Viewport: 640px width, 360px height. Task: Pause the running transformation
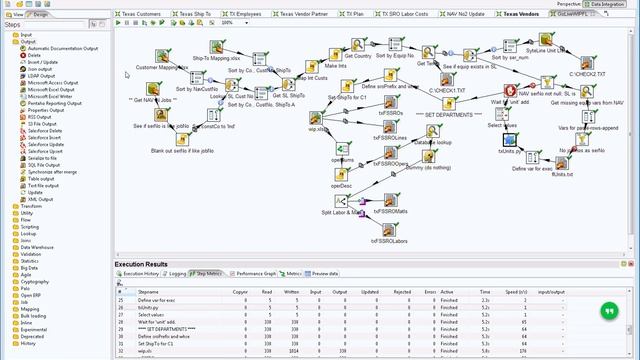pos(127,23)
